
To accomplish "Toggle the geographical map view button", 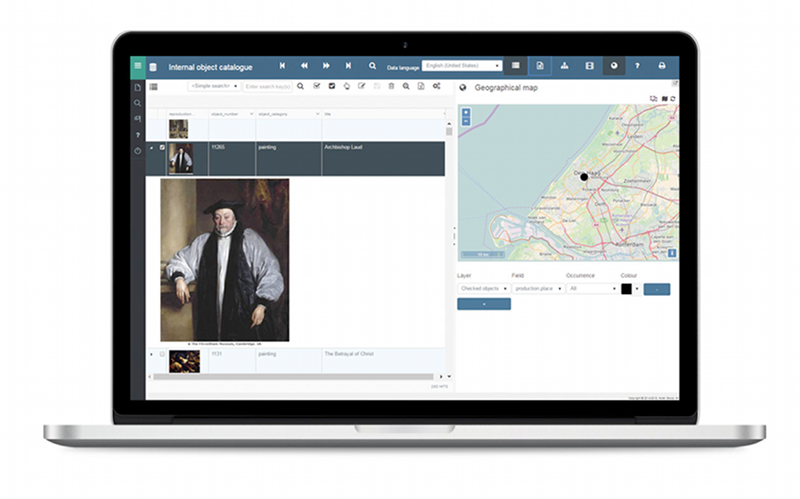I will point(614,66).
